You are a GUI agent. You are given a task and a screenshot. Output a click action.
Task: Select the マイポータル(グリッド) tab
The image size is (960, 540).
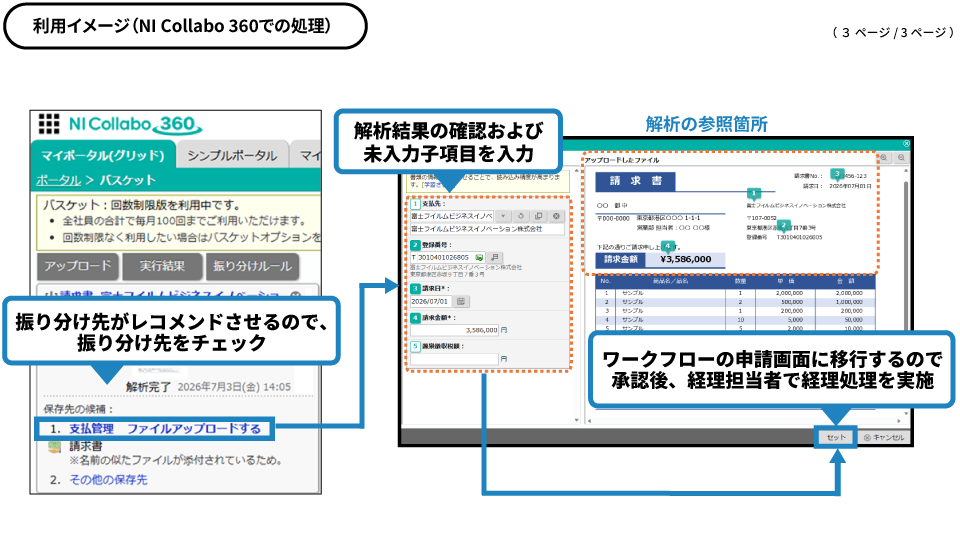102,156
